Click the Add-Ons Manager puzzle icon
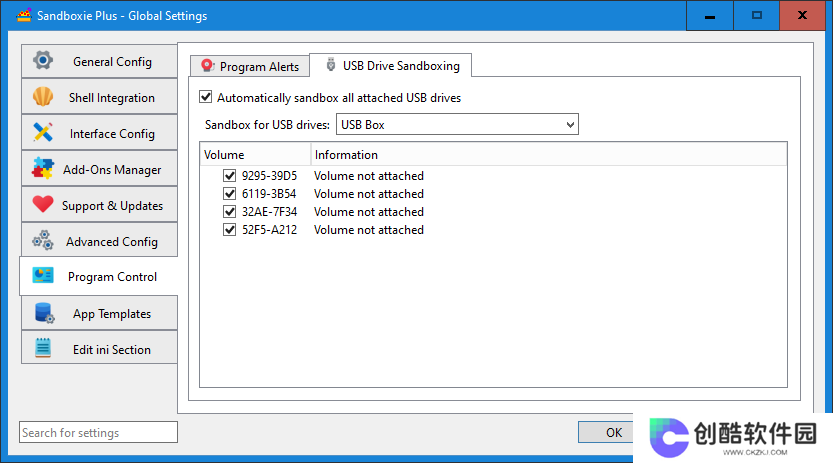 (x=43, y=169)
